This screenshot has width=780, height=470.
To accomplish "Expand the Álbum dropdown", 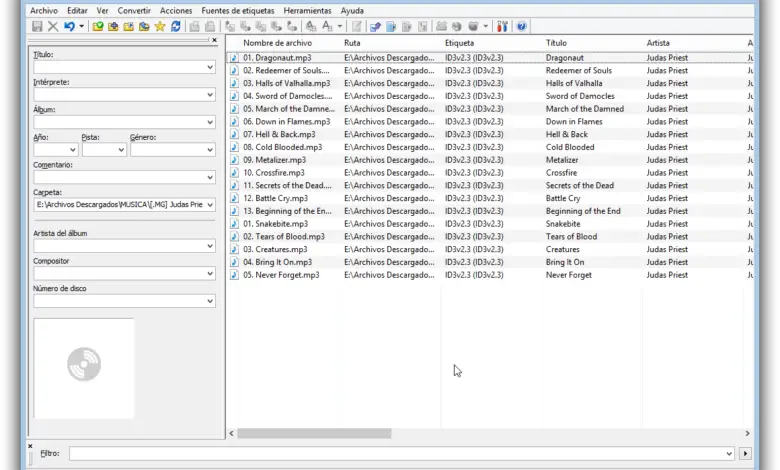I will tap(210, 122).
